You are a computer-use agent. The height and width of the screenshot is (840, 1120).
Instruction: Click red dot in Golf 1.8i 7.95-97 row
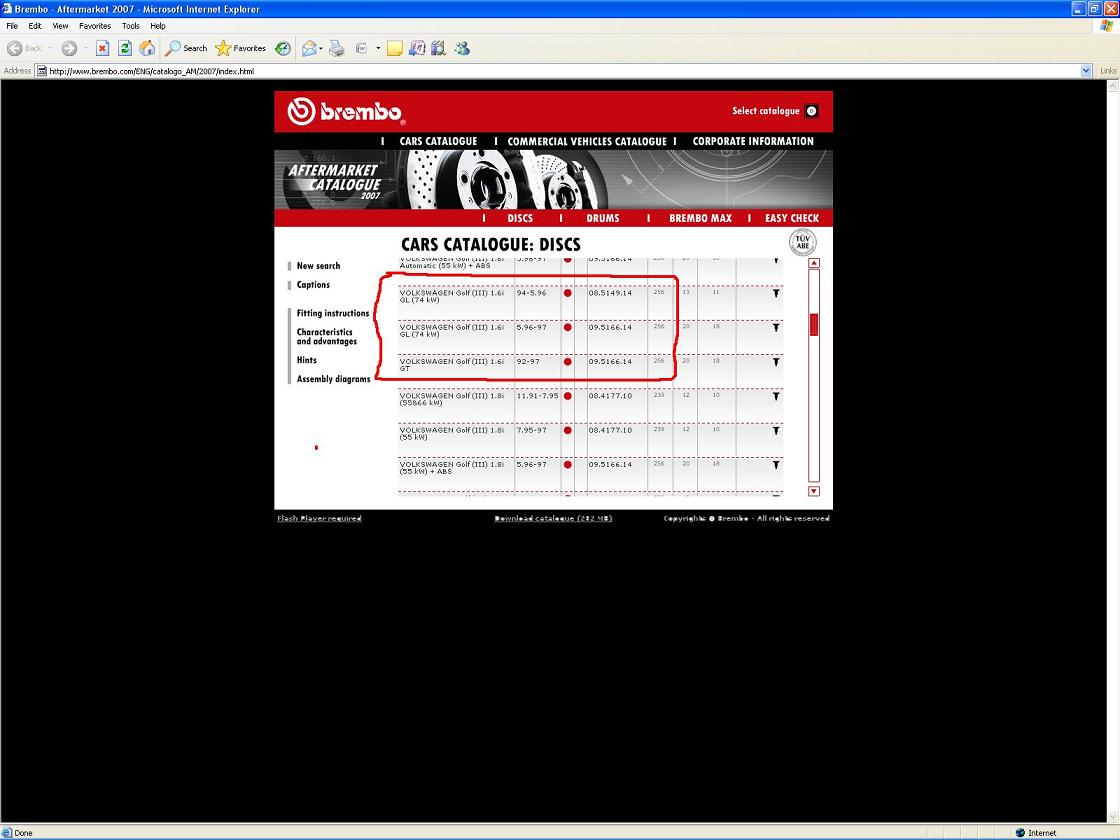tap(568, 430)
